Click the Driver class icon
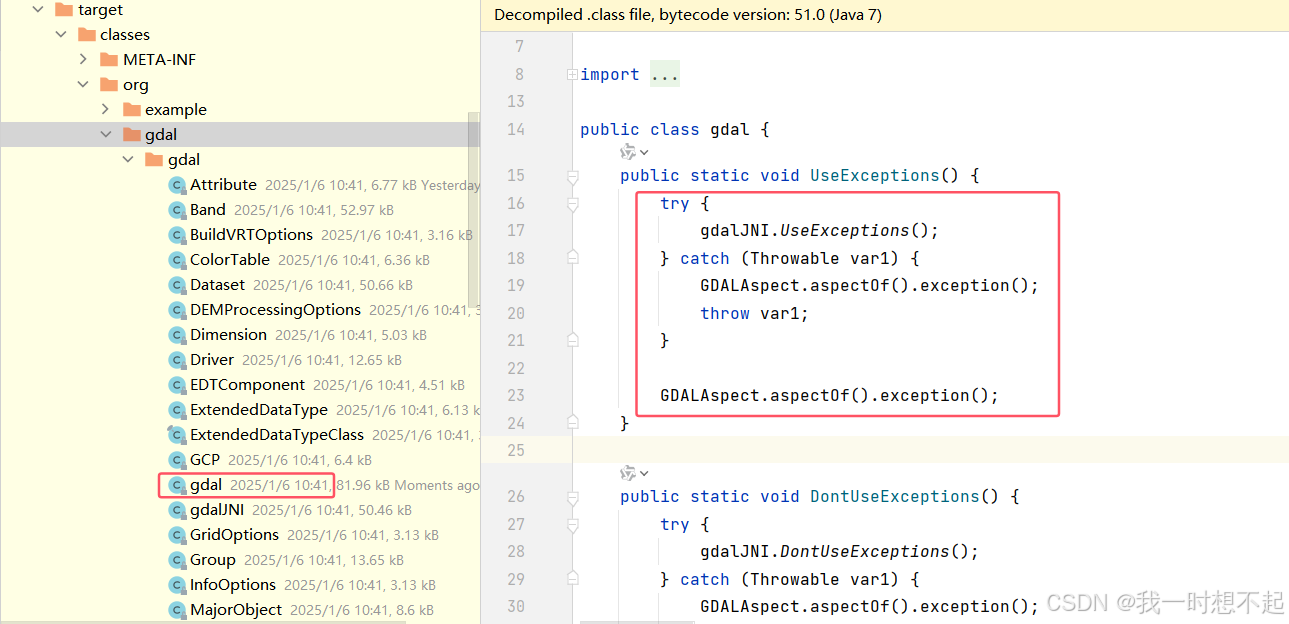Image resolution: width=1289 pixels, height=624 pixels. pyautogui.click(x=177, y=359)
